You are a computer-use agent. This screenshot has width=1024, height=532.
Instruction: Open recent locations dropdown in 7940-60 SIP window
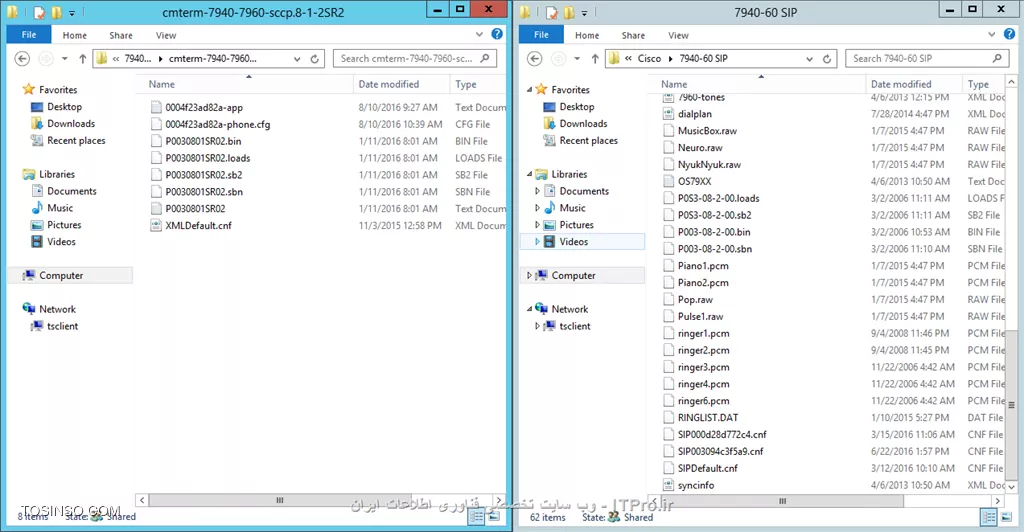click(577, 59)
